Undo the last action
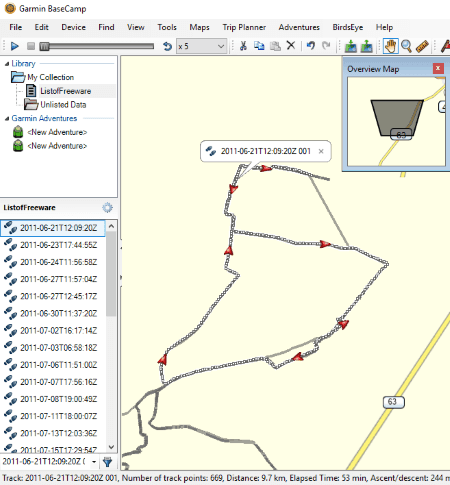Screen dimensions: 450x485 (x=311, y=46)
